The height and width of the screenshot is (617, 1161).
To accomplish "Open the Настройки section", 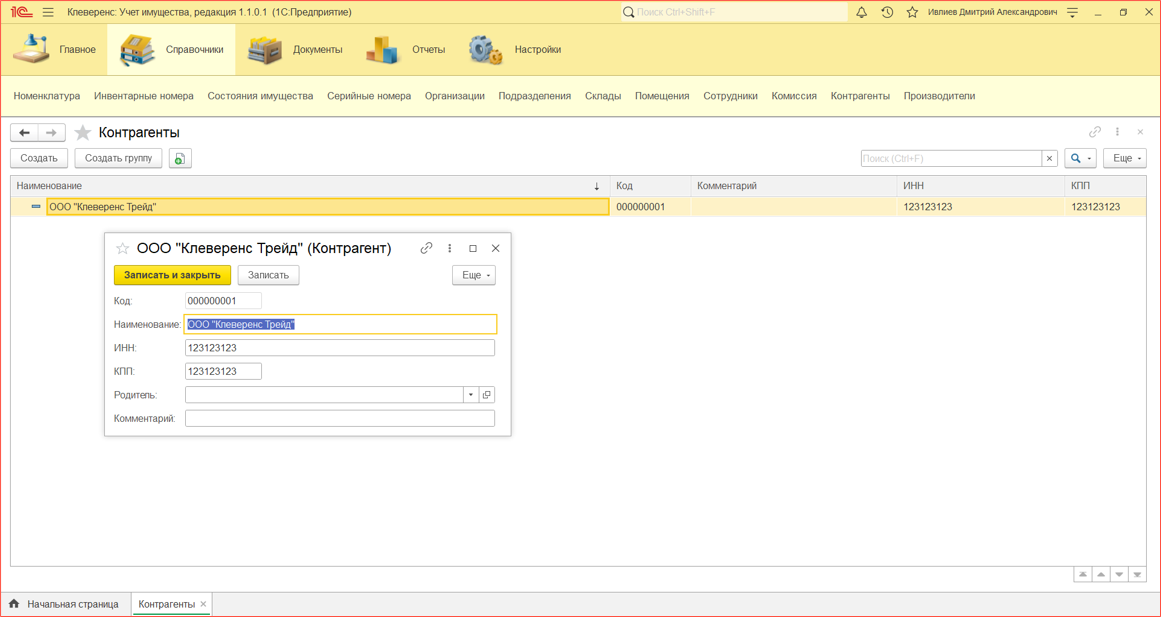I will pyautogui.click(x=515, y=50).
